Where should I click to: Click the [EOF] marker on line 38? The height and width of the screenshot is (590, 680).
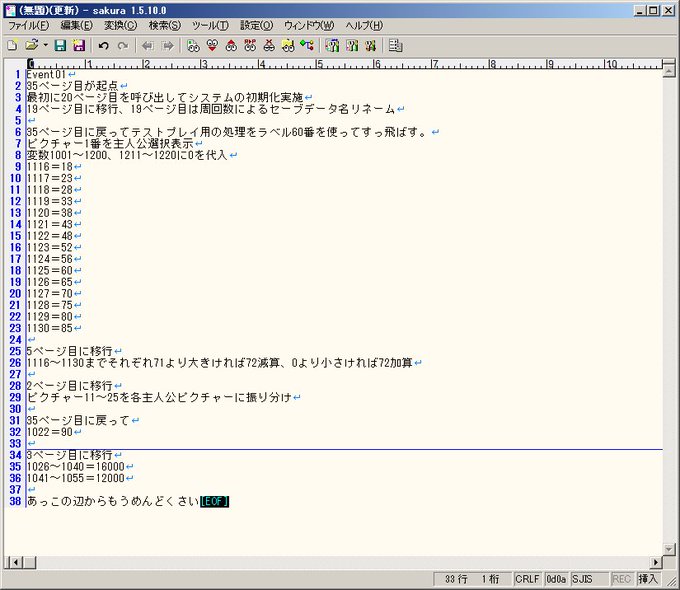point(214,501)
